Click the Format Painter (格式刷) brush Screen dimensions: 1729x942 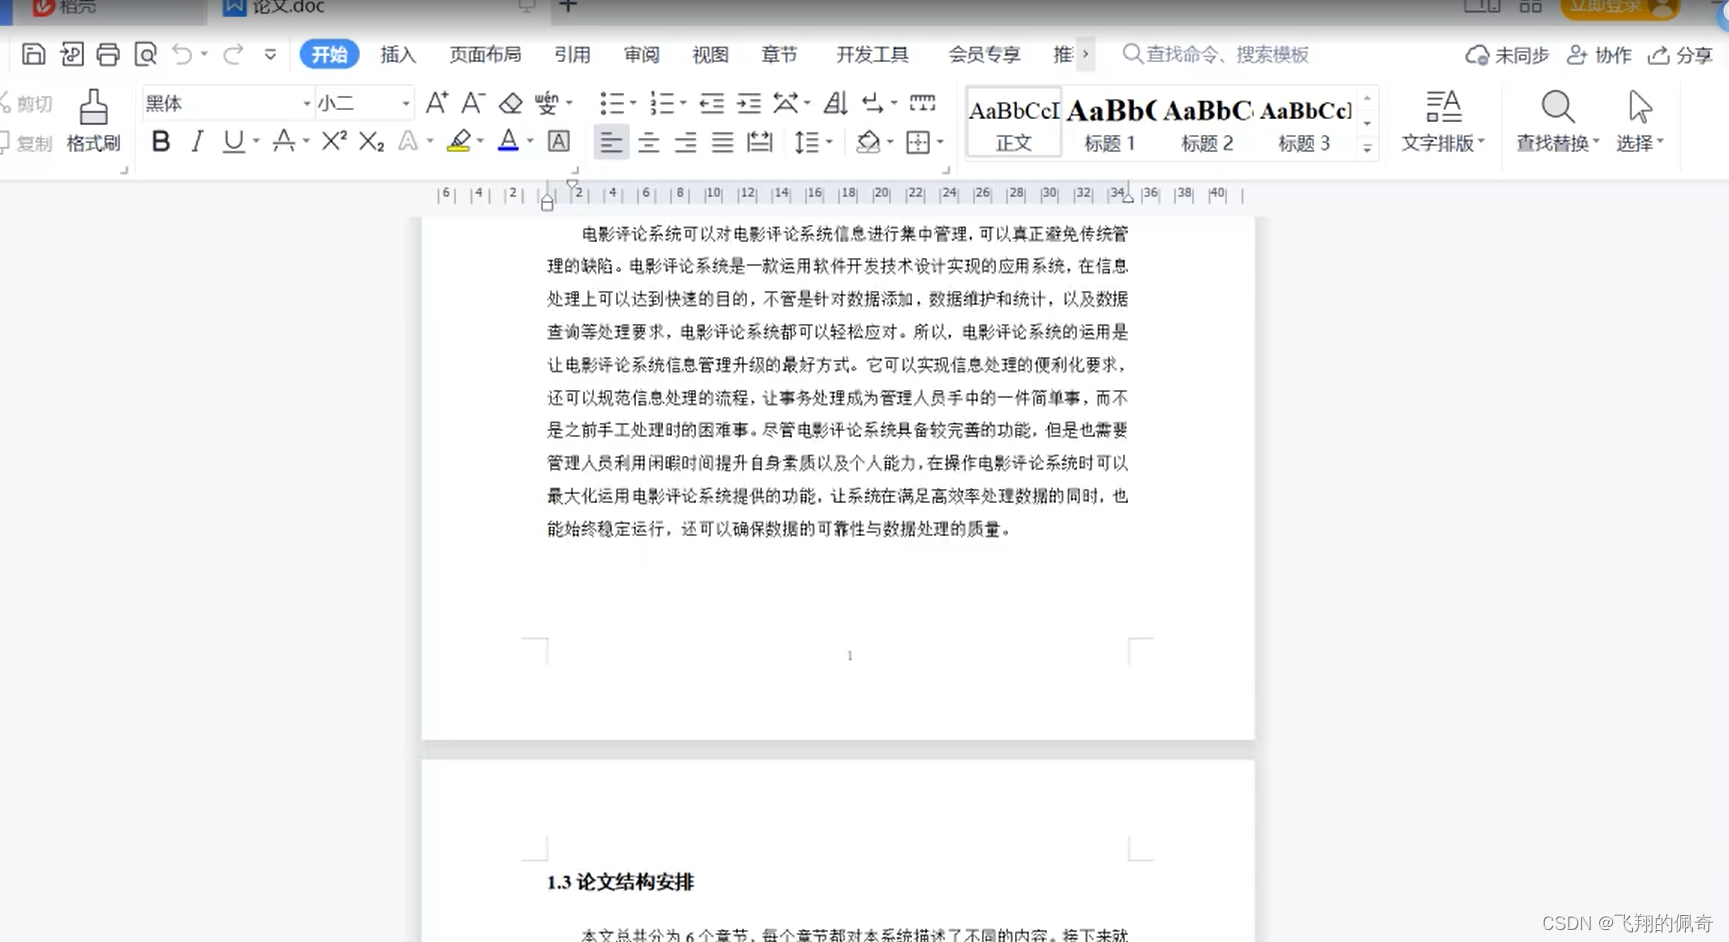coord(93,120)
